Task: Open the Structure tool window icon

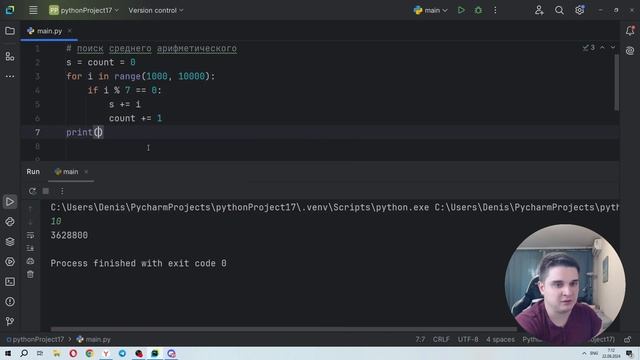Action: click(x=10, y=56)
